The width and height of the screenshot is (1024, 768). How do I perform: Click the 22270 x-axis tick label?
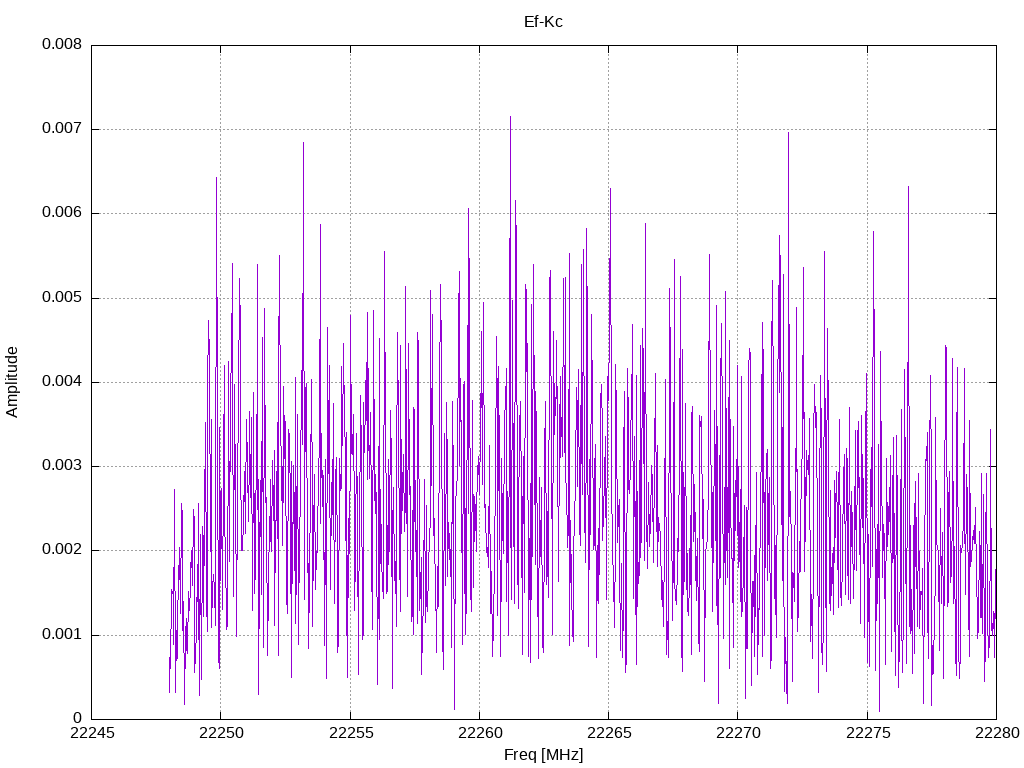[739, 733]
